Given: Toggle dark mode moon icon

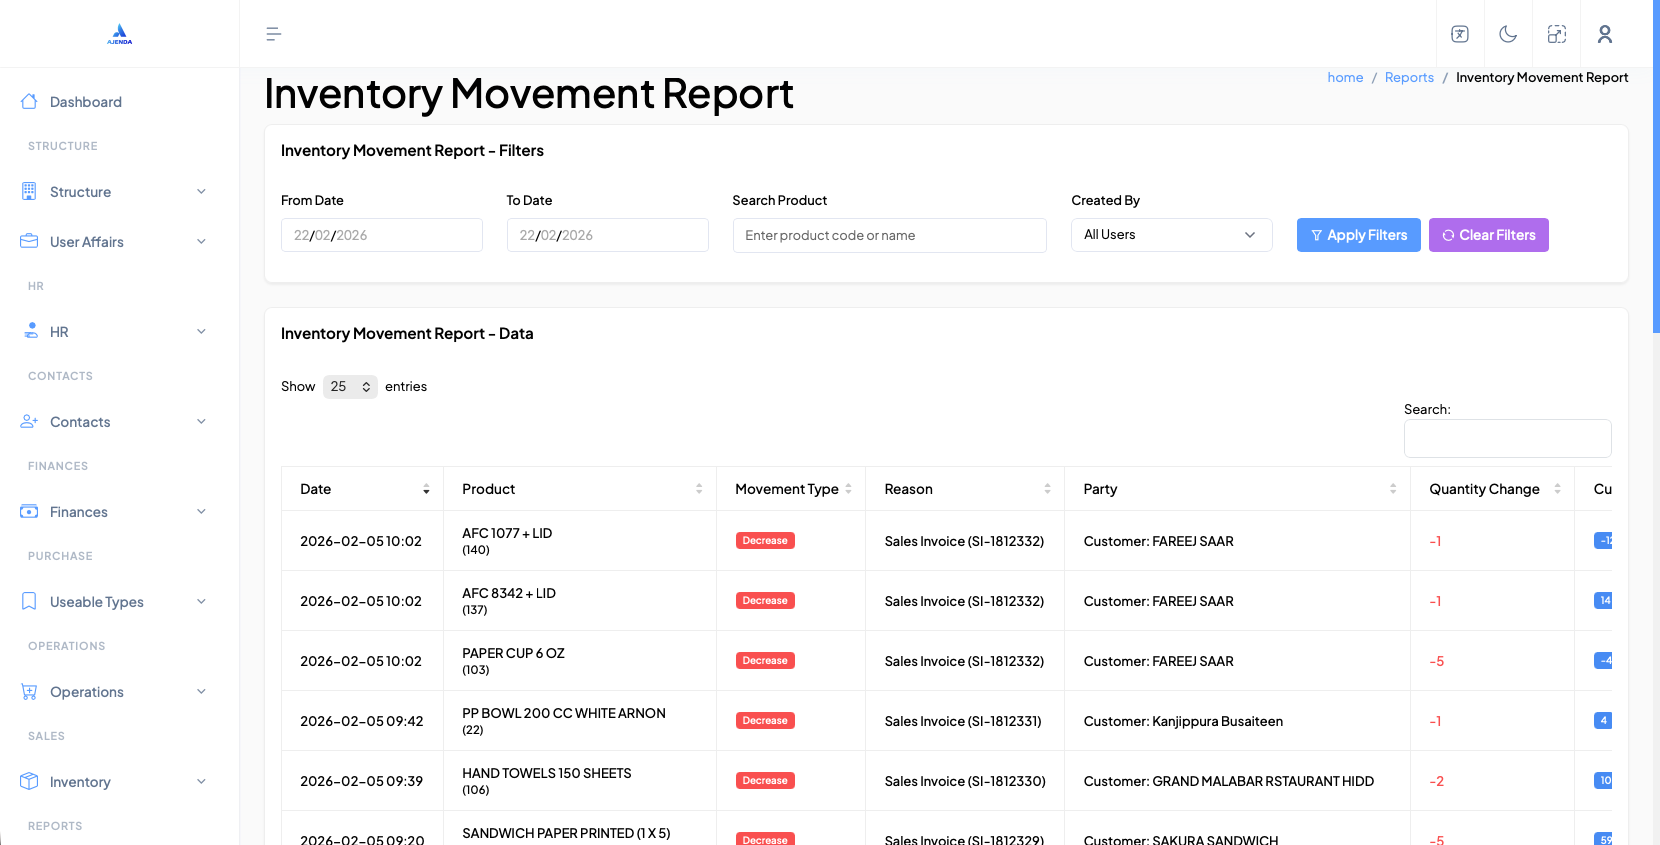Looking at the screenshot, I should click(x=1508, y=34).
